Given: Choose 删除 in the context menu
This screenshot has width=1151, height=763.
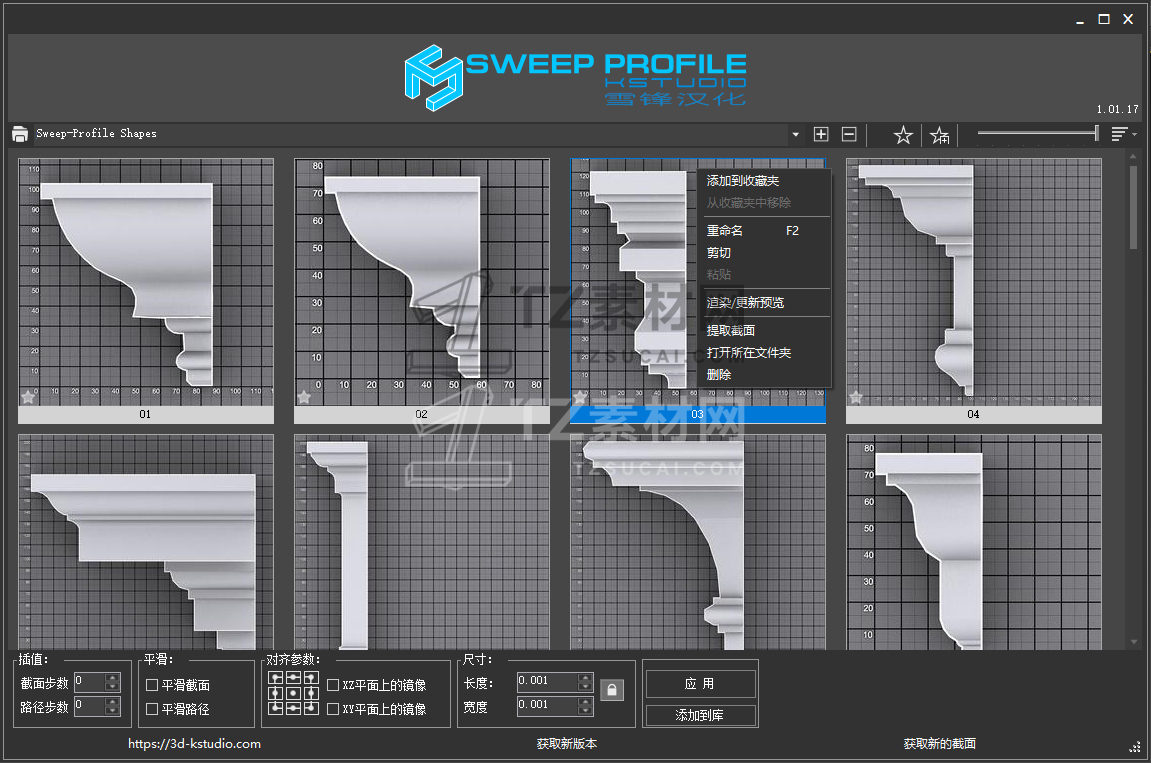Looking at the screenshot, I should click(766, 375).
